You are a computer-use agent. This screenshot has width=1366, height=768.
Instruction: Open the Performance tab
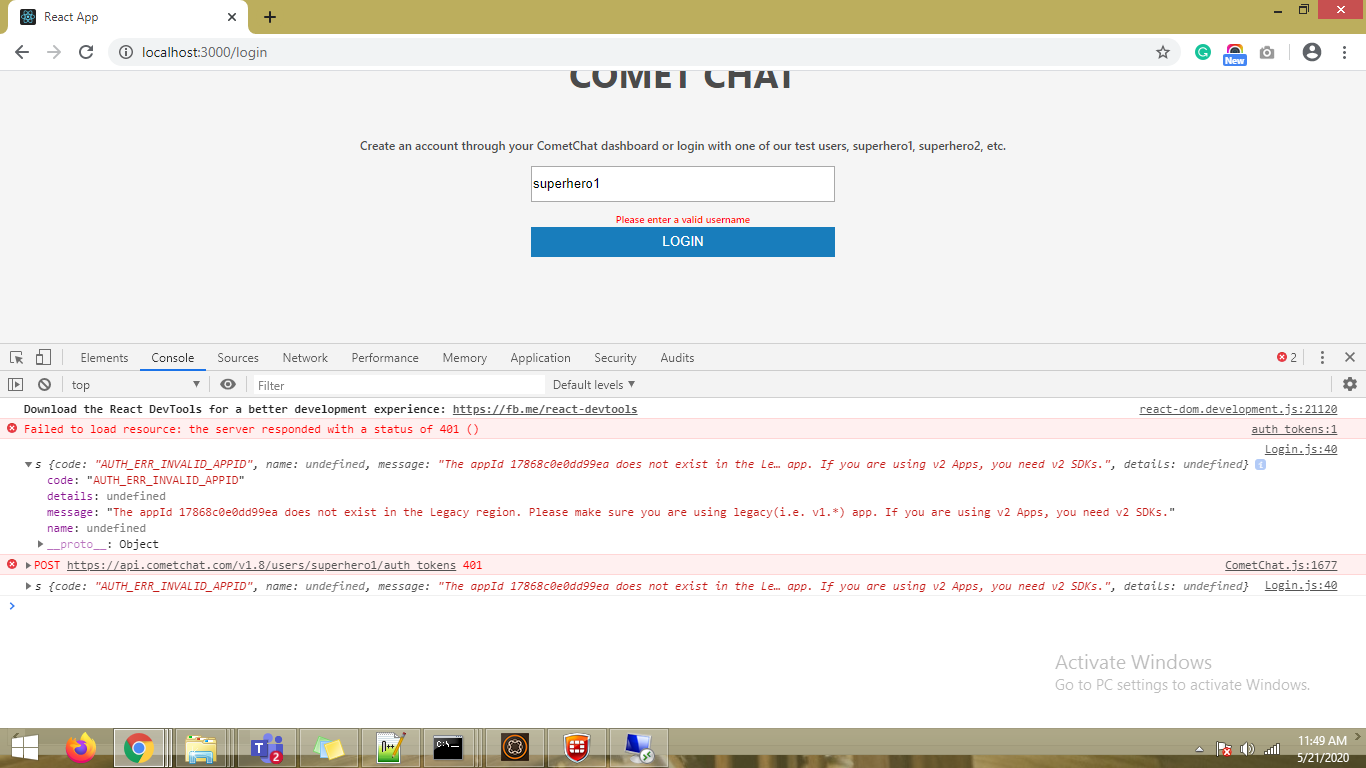click(x=385, y=357)
